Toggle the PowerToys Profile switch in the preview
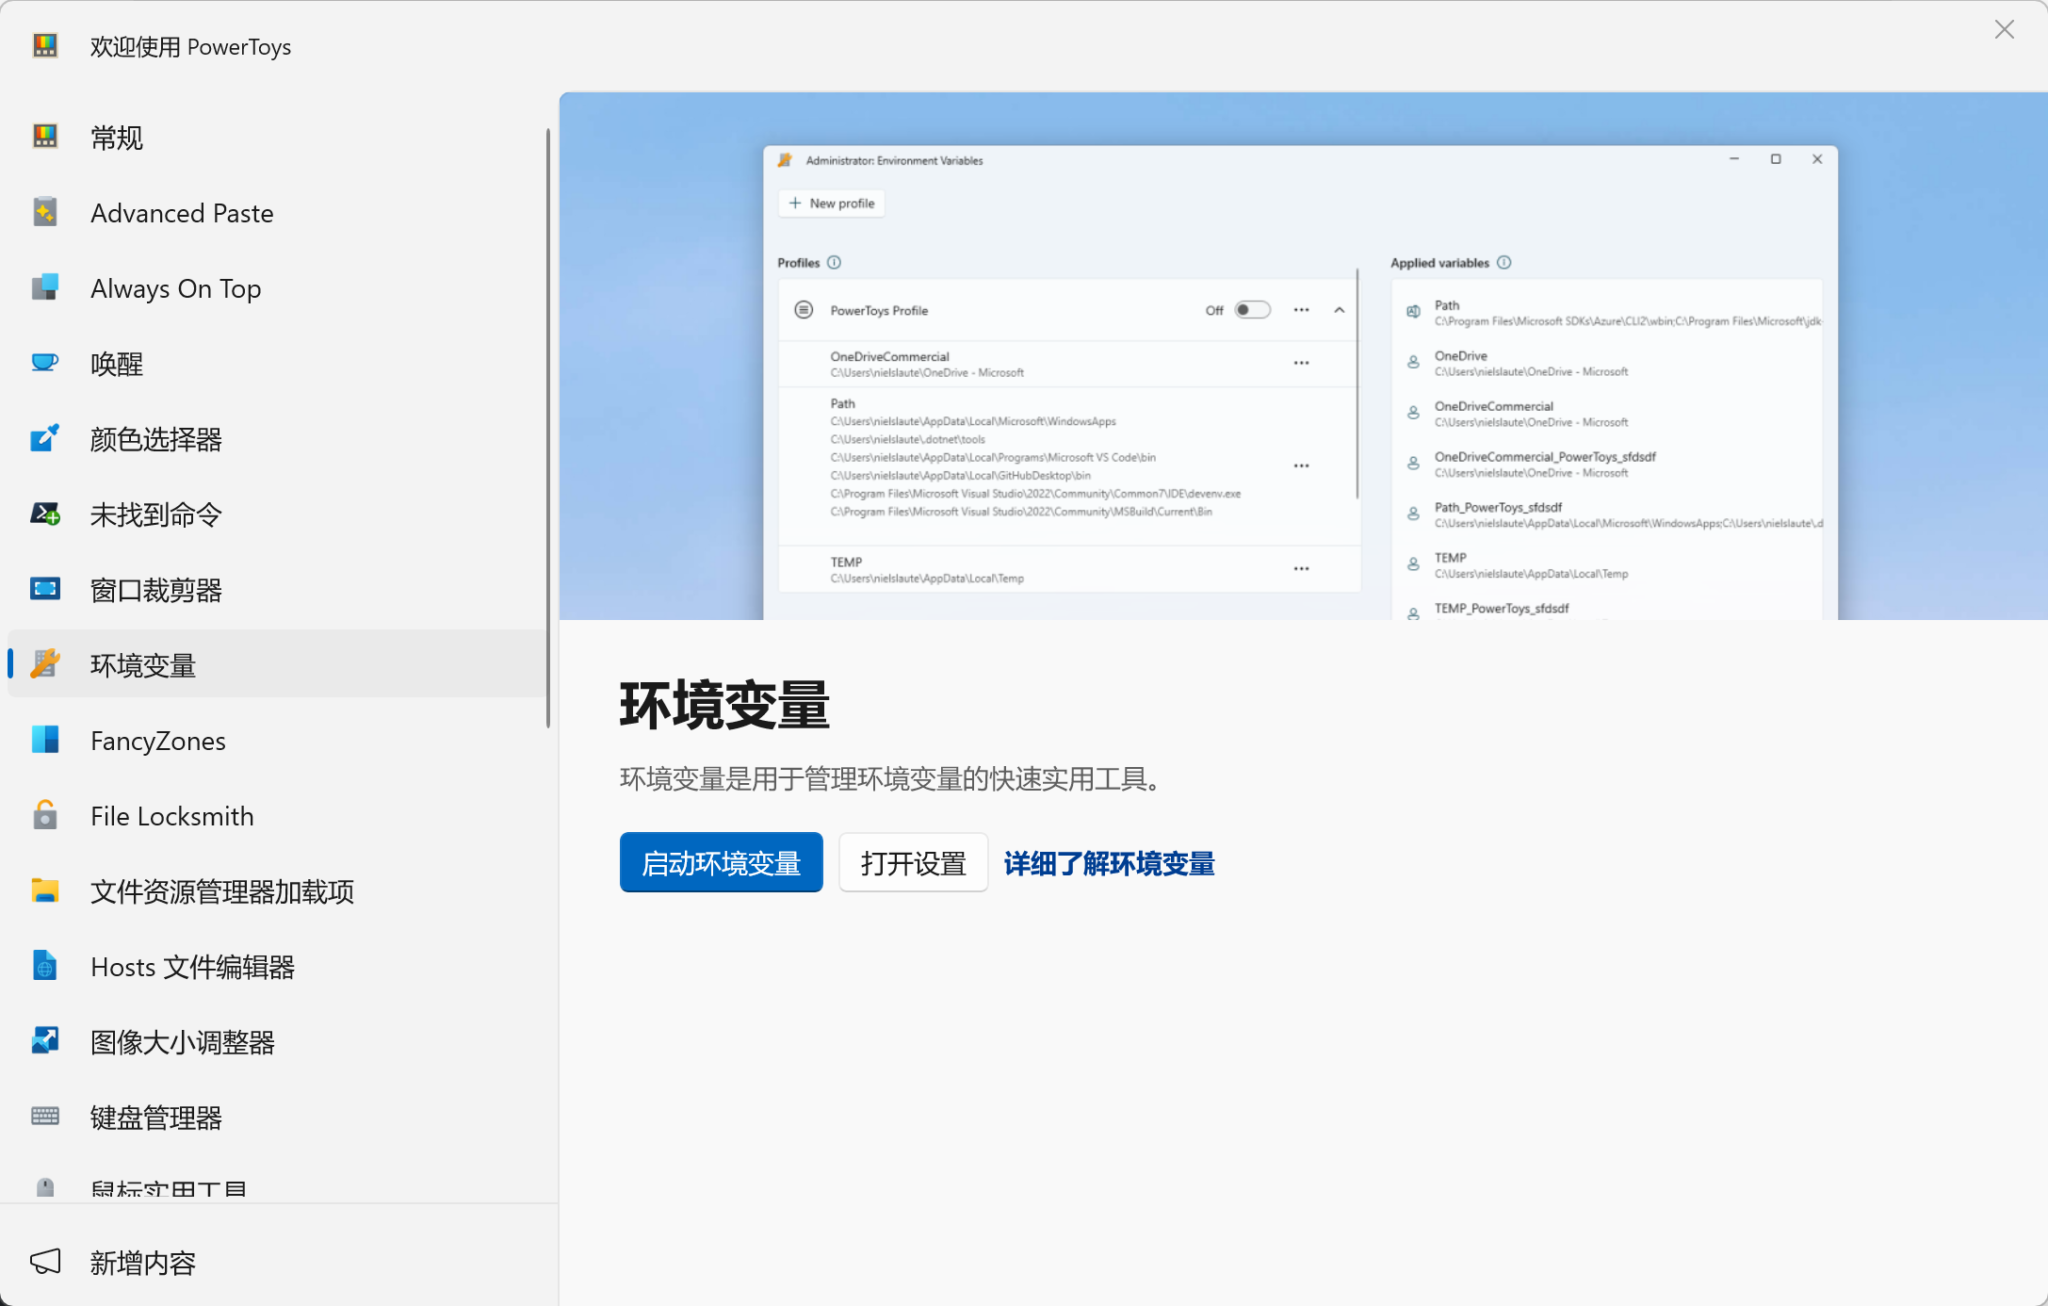 tap(1251, 310)
